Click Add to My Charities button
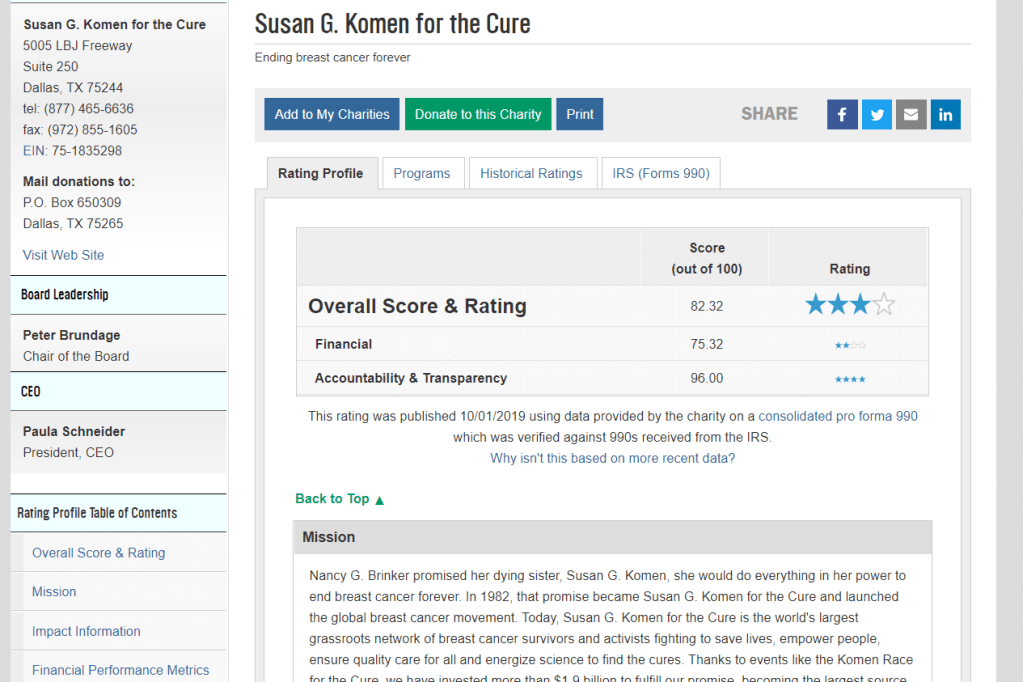The image size is (1023, 682). [x=332, y=114]
